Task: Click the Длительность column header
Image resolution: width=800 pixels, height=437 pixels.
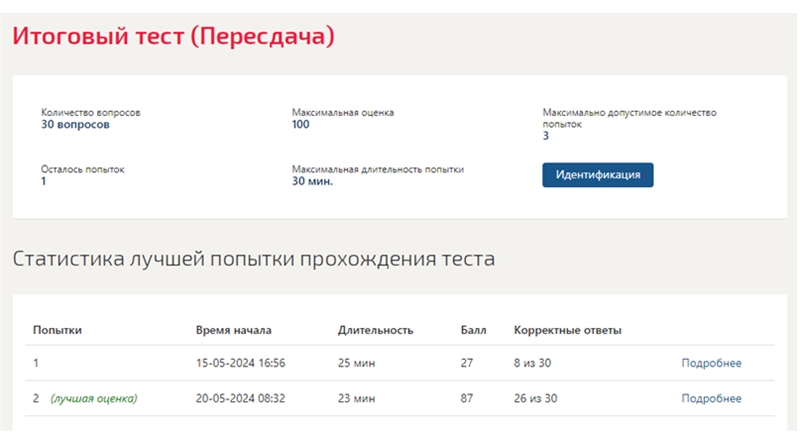Action: tap(375, 330)
